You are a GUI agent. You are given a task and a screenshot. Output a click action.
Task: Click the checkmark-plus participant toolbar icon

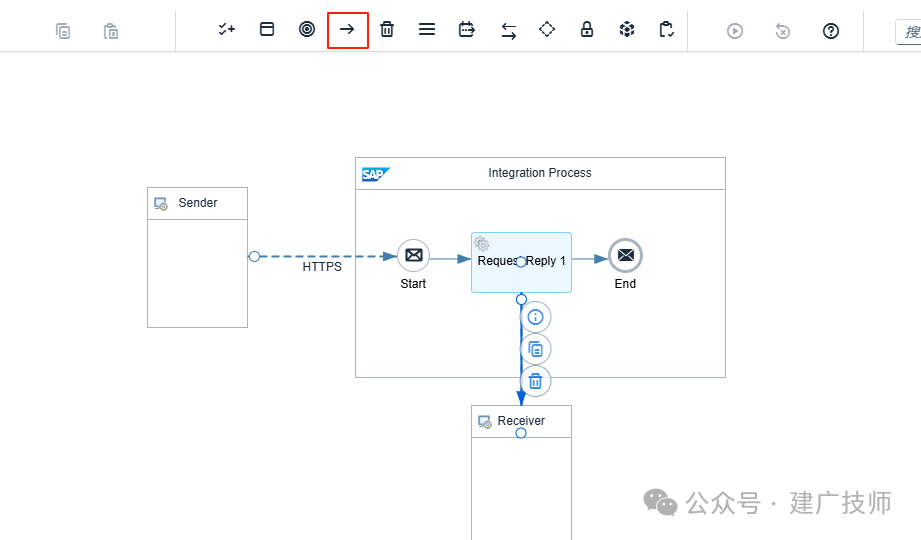227,29
